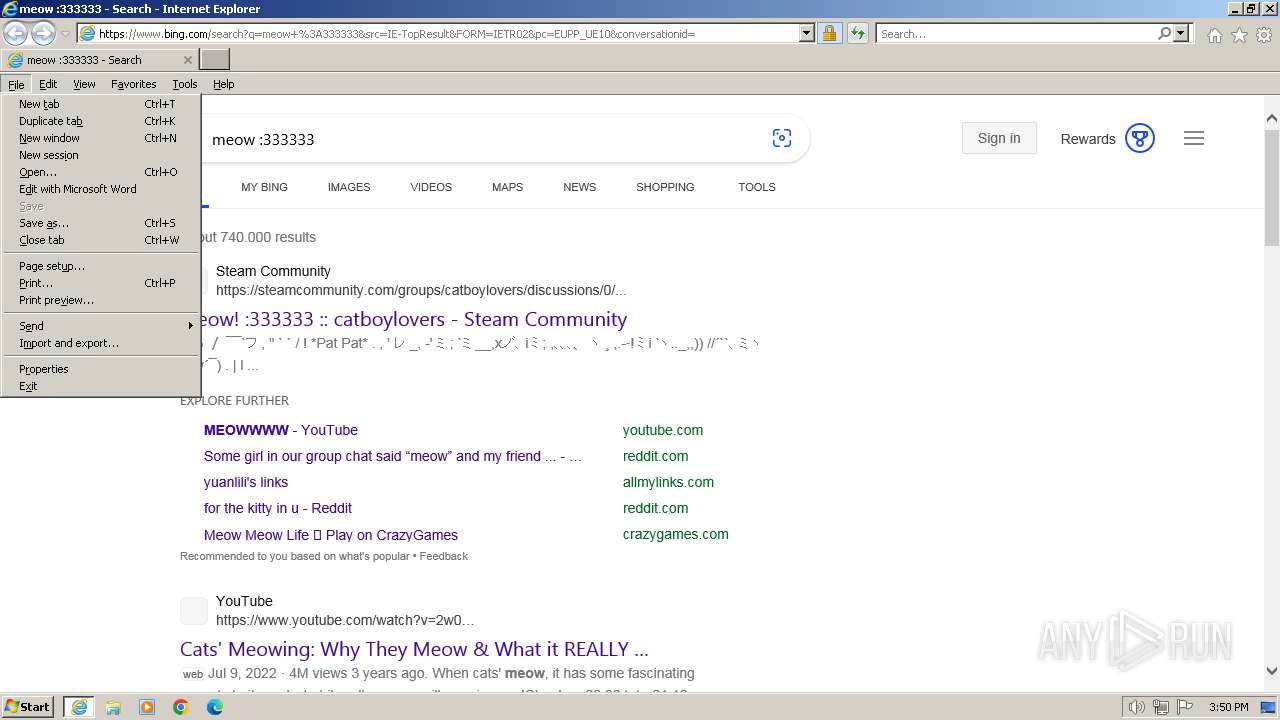Choose Duplicate tab menu entry
This screenshot has height=720, width=1280.
click(x=100, y=121)
